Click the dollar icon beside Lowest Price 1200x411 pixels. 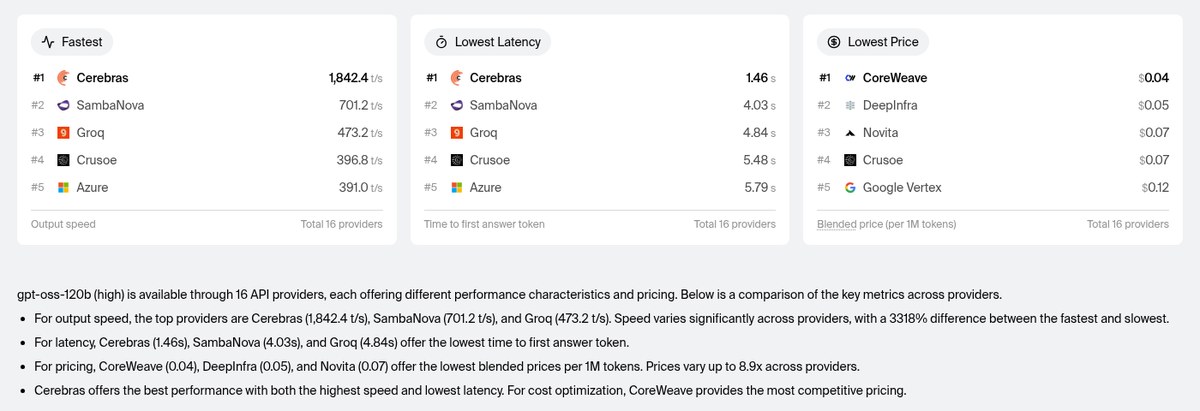point(833,42)
